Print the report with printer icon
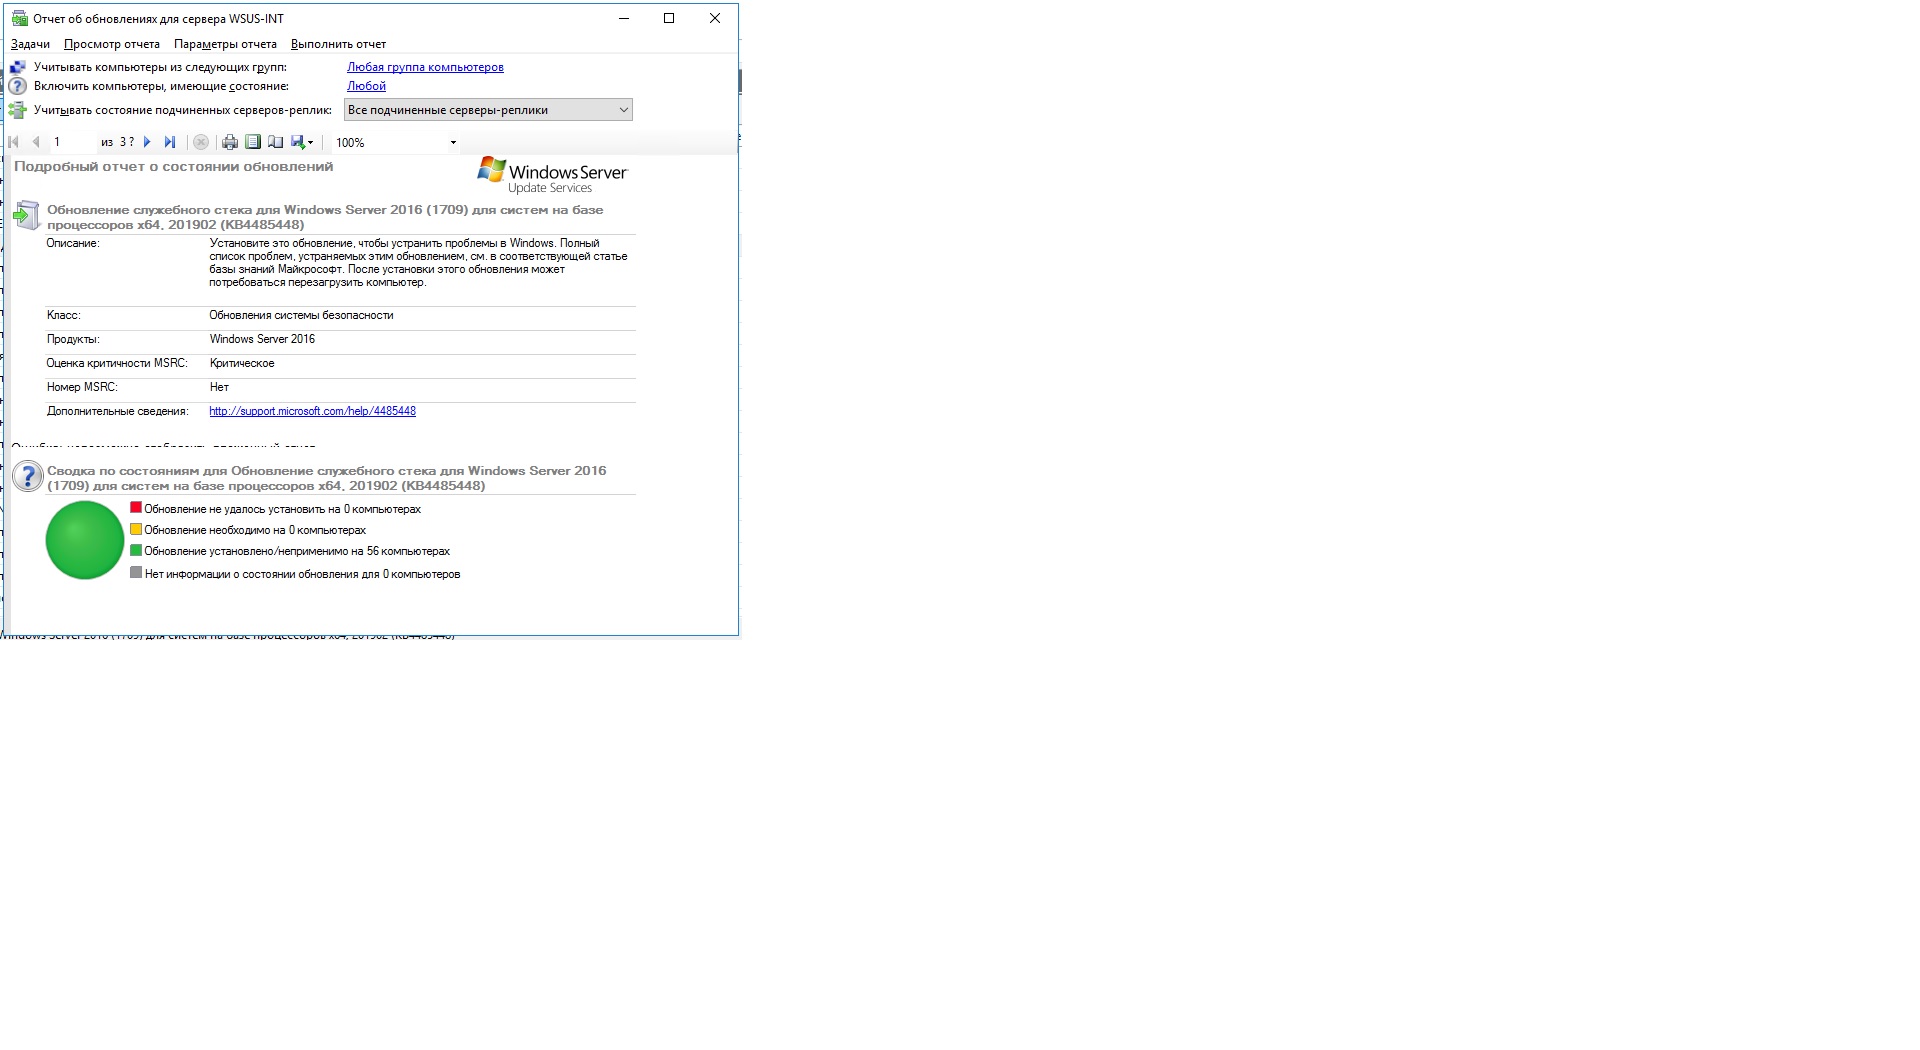This screenshot has width=1920, height=1050. click(x=230, y=142)
